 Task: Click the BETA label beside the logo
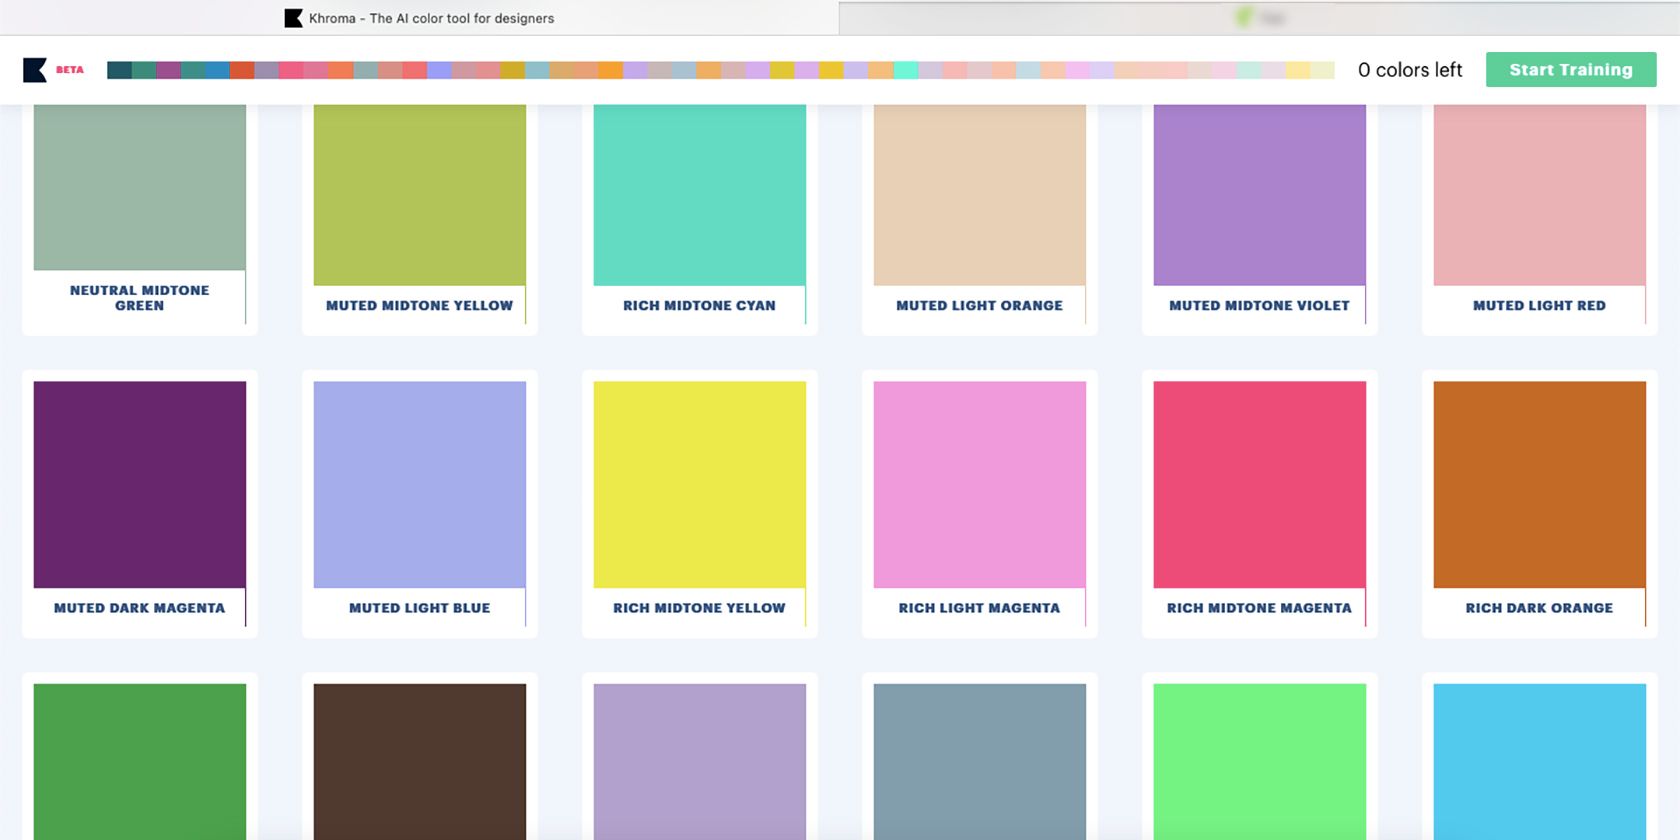point(70,70)
